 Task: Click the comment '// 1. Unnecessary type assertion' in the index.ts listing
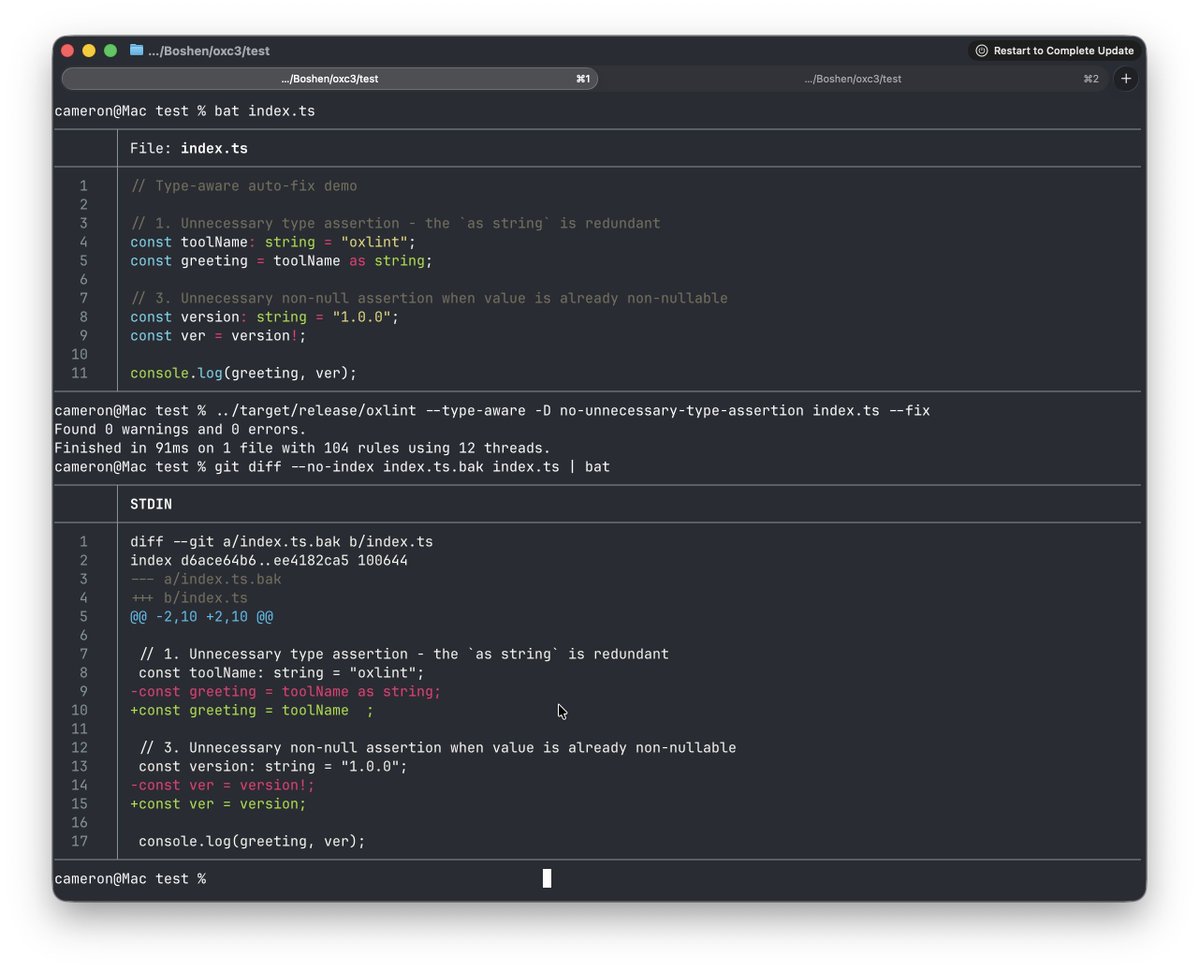[x=395, y=223]
